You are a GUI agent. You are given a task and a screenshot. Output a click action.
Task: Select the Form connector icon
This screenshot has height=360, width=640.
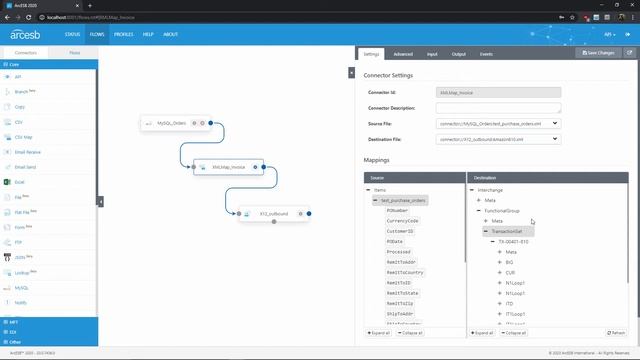7,227
